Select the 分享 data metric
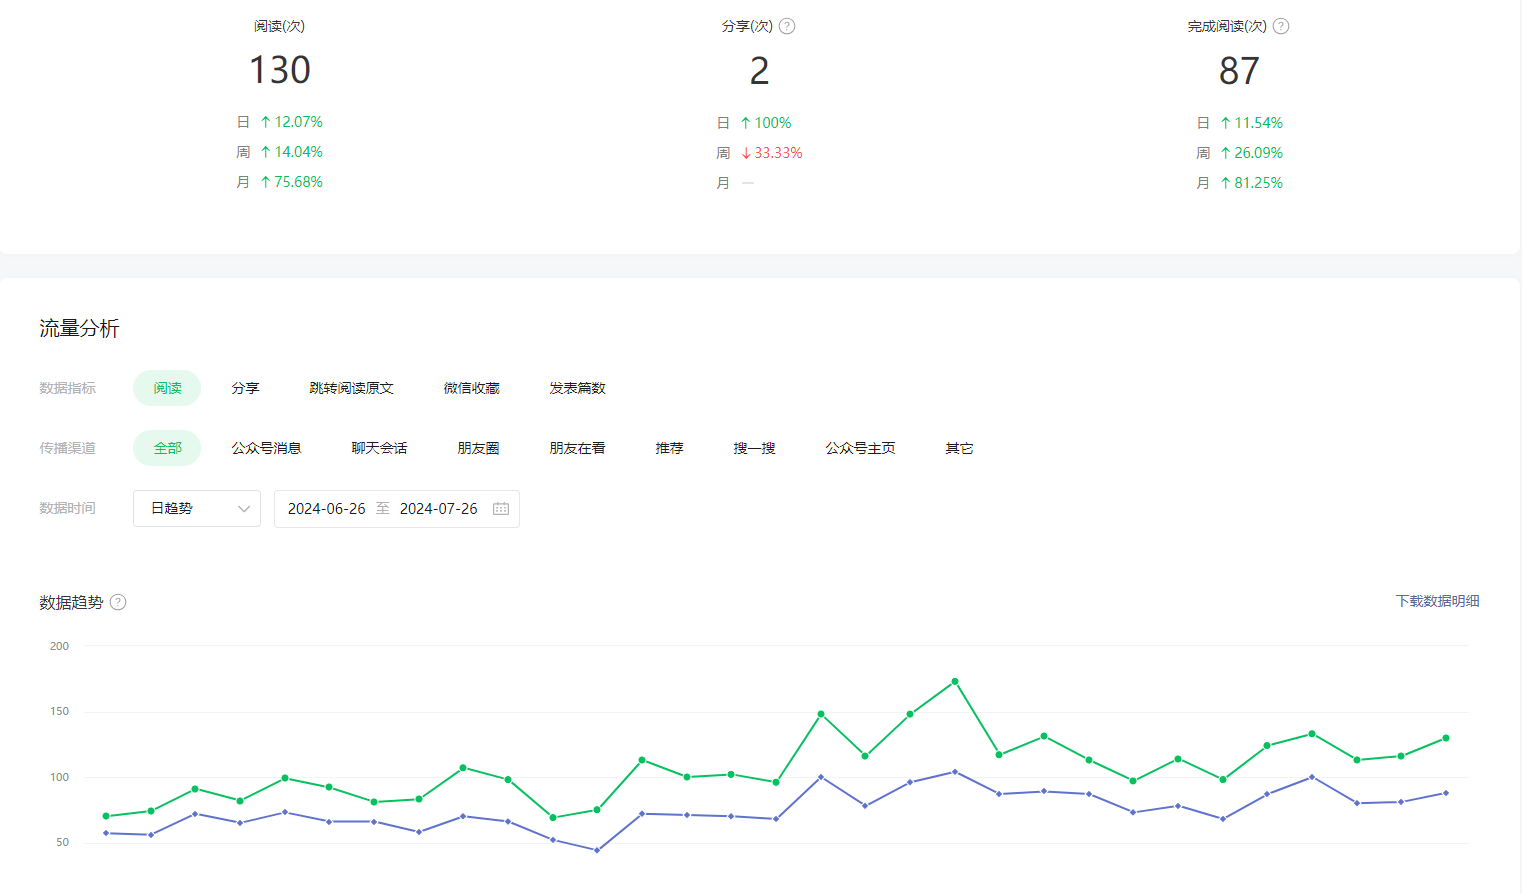Image resolution: width=1522 pixels, height=894 pixels. pos(245,388)
